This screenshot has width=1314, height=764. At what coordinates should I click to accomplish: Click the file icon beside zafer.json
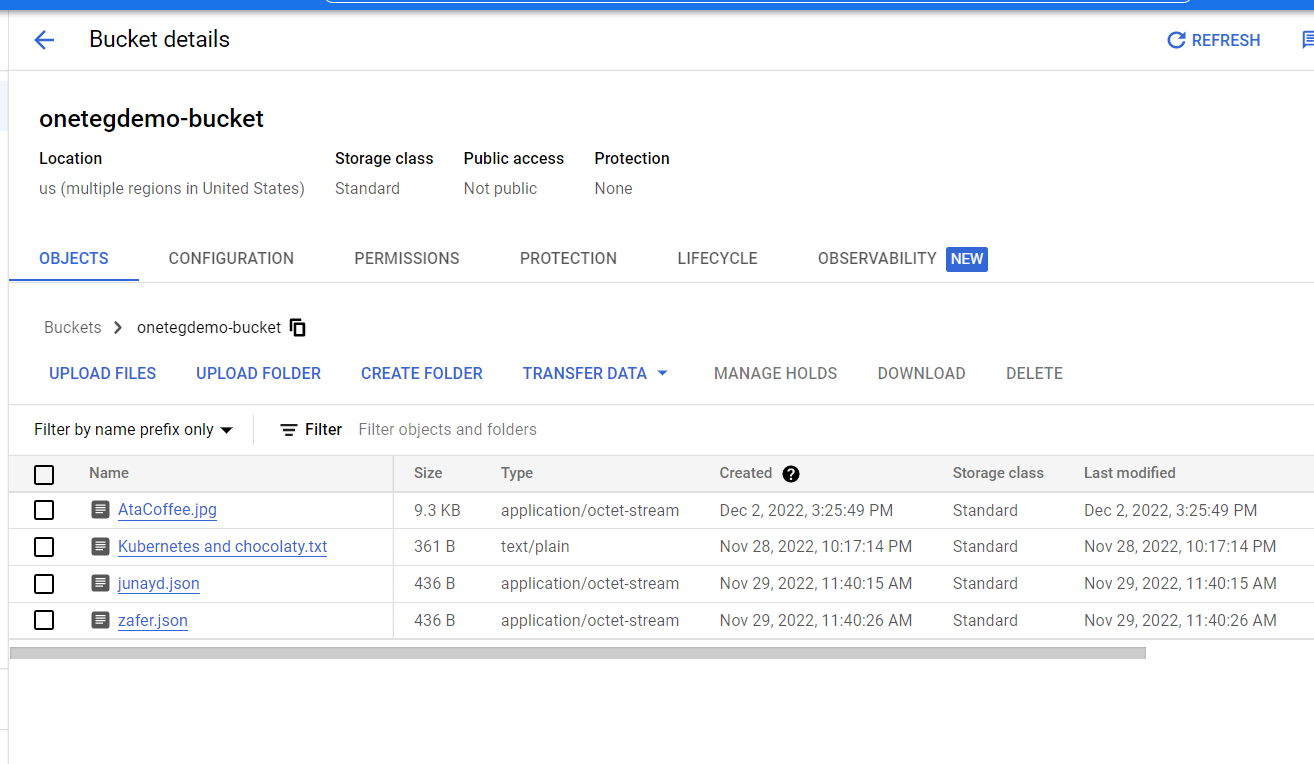100,620
